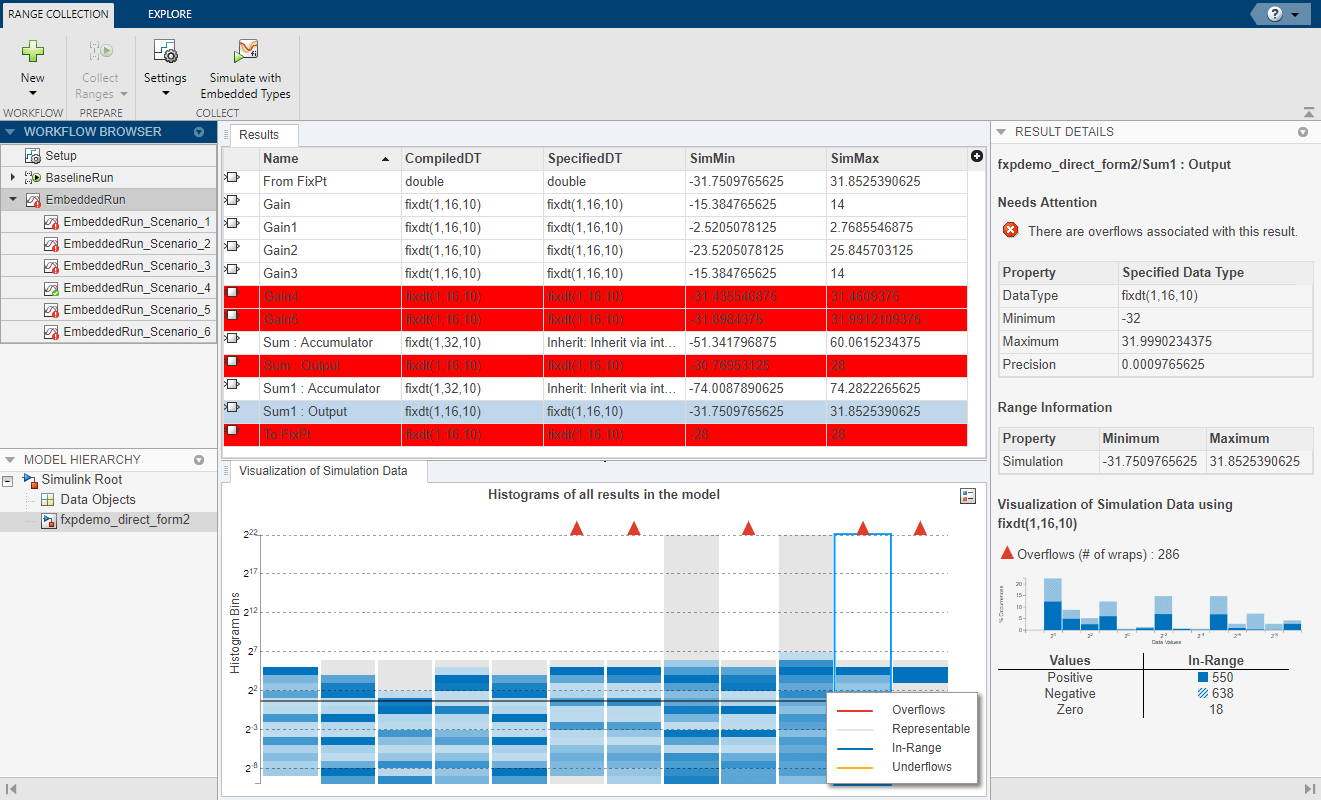Click the Data Objects tree item

click(97, 500)
